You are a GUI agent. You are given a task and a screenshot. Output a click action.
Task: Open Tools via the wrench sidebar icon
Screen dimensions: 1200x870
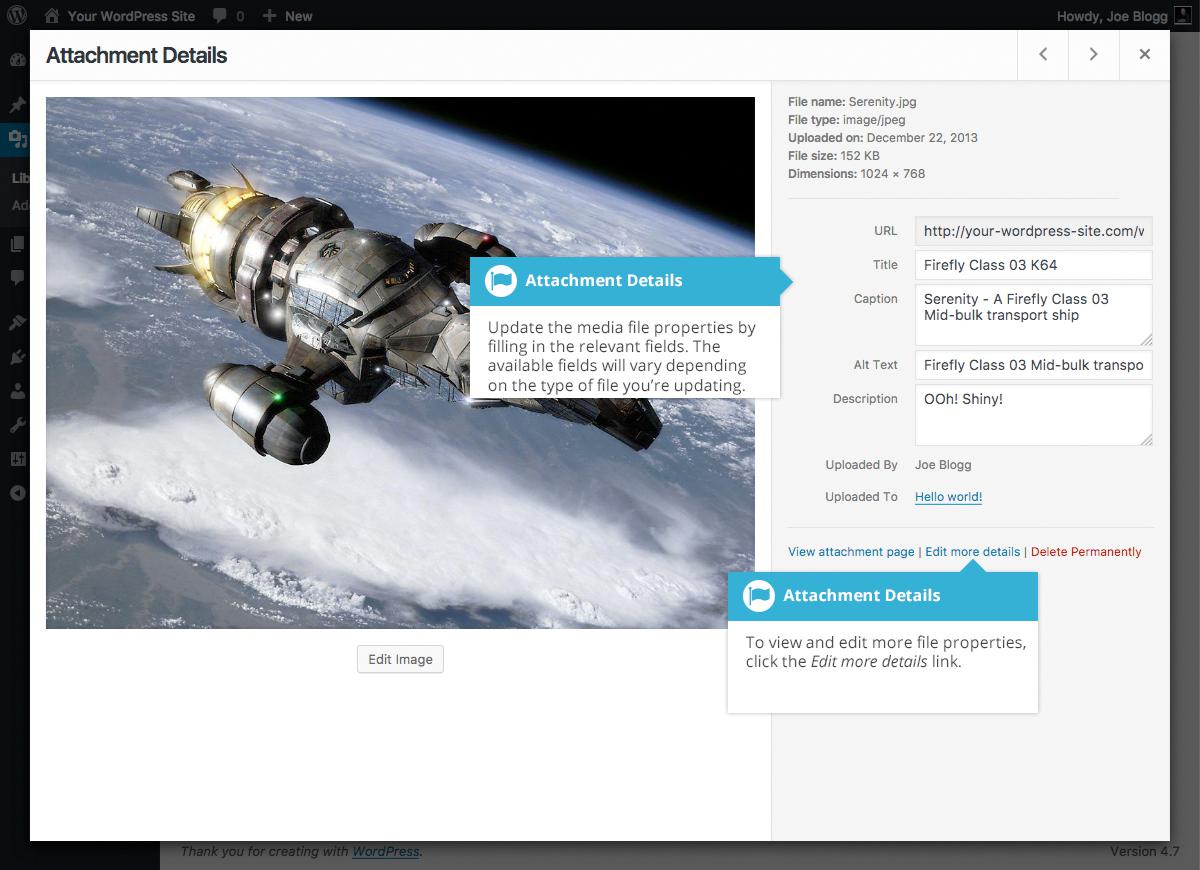coord(16,425)
